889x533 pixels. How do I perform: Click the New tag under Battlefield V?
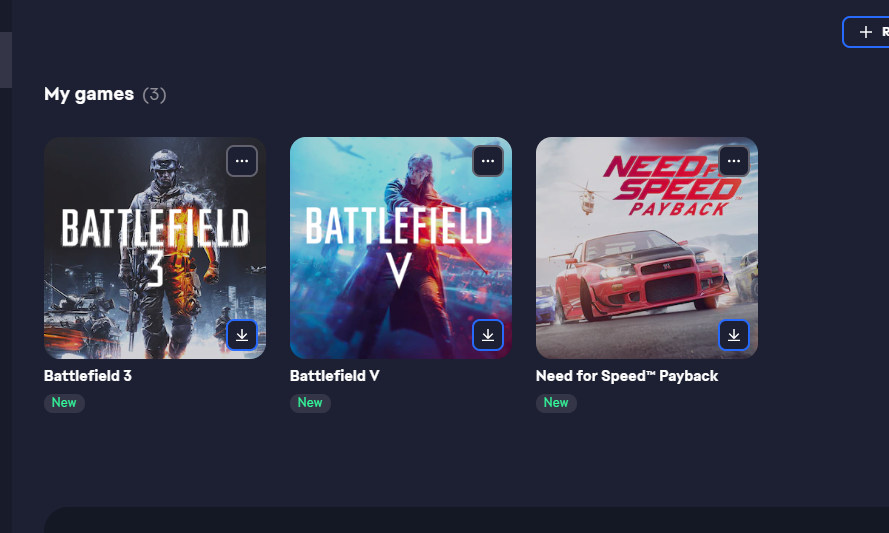click(x=310, y=403)
